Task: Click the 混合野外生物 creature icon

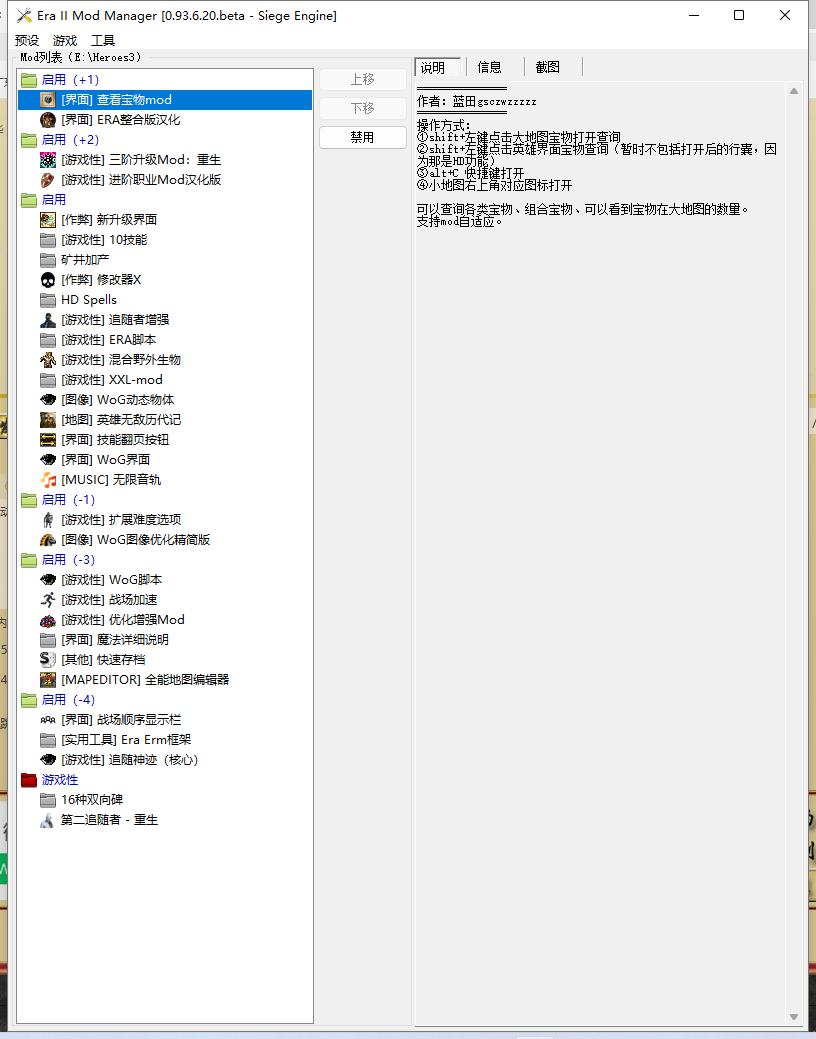Action: [x=48, y=360]
